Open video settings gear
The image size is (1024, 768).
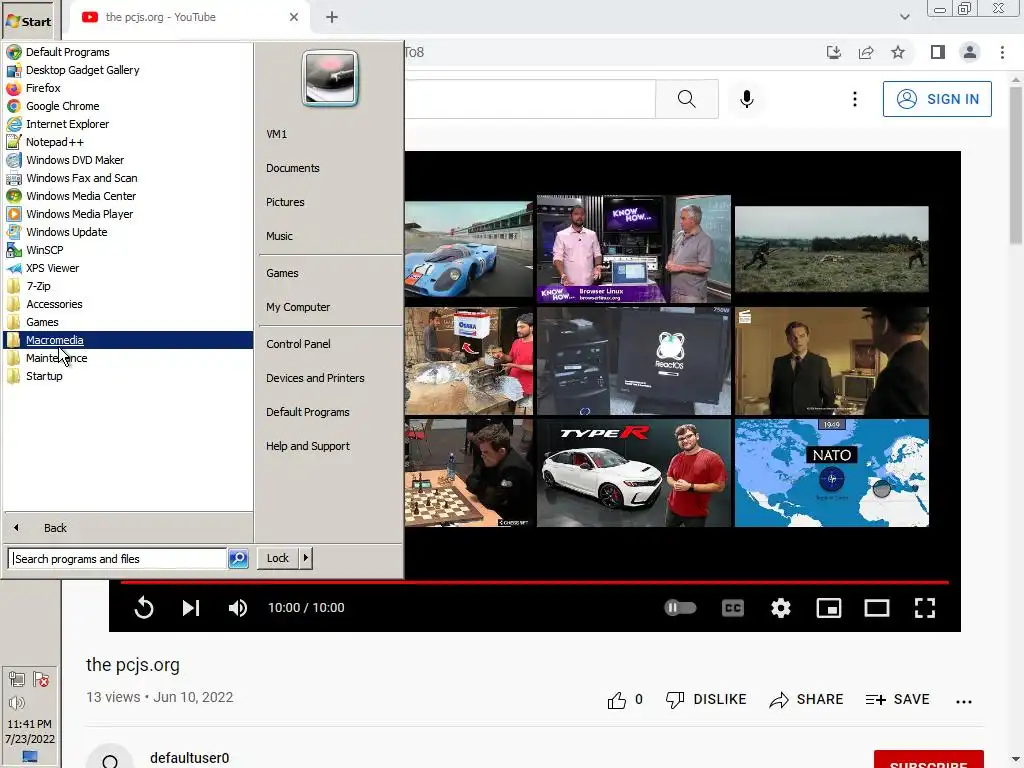pos(780,608)
